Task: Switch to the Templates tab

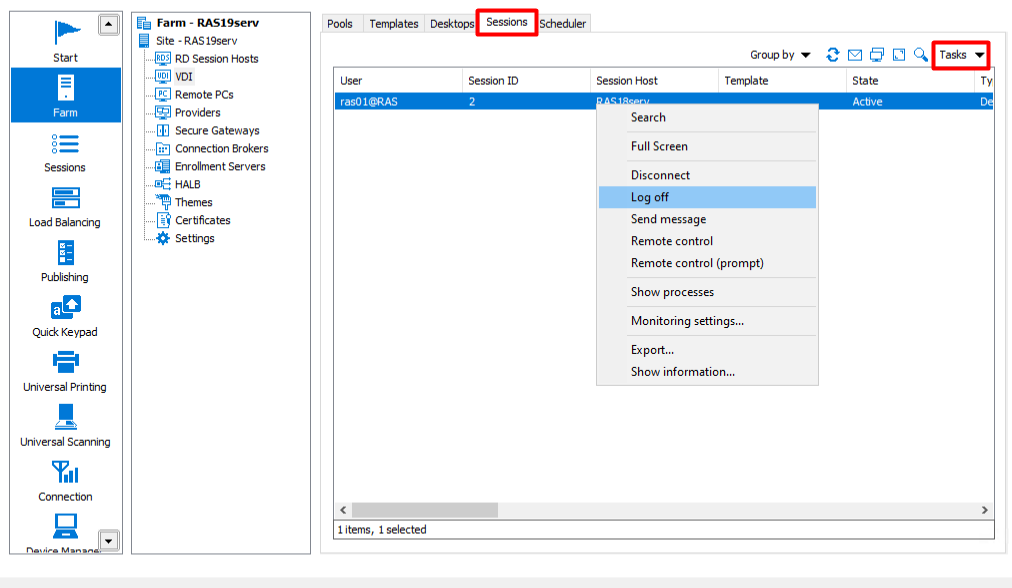Action: (393, 24)
